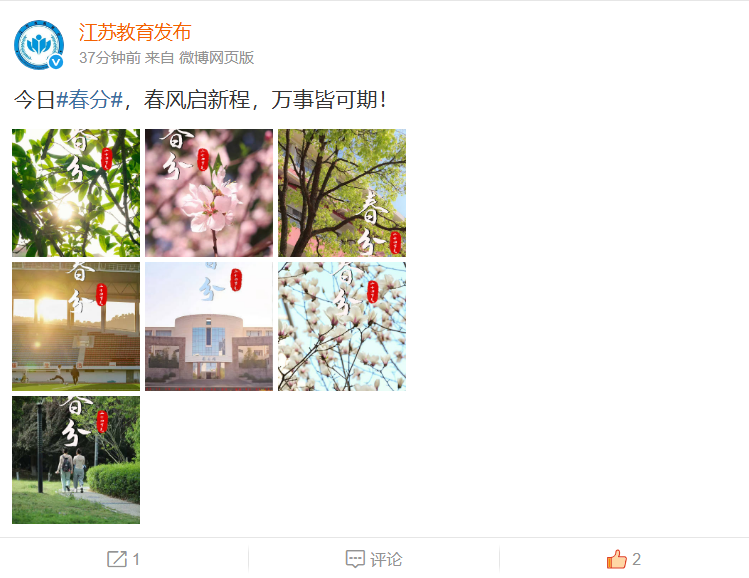Click the post text 春风启新程
The height and width of the screenshot is (578, 749).
point(197,100)
